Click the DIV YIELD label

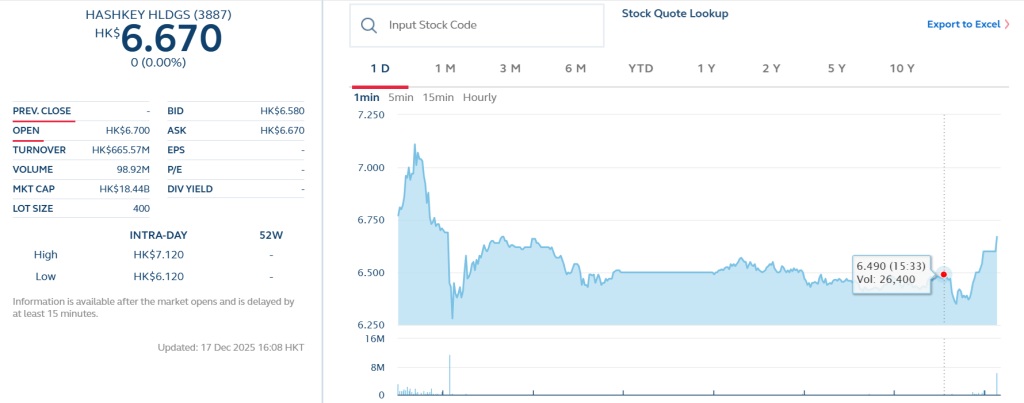(x=190, y=189)
